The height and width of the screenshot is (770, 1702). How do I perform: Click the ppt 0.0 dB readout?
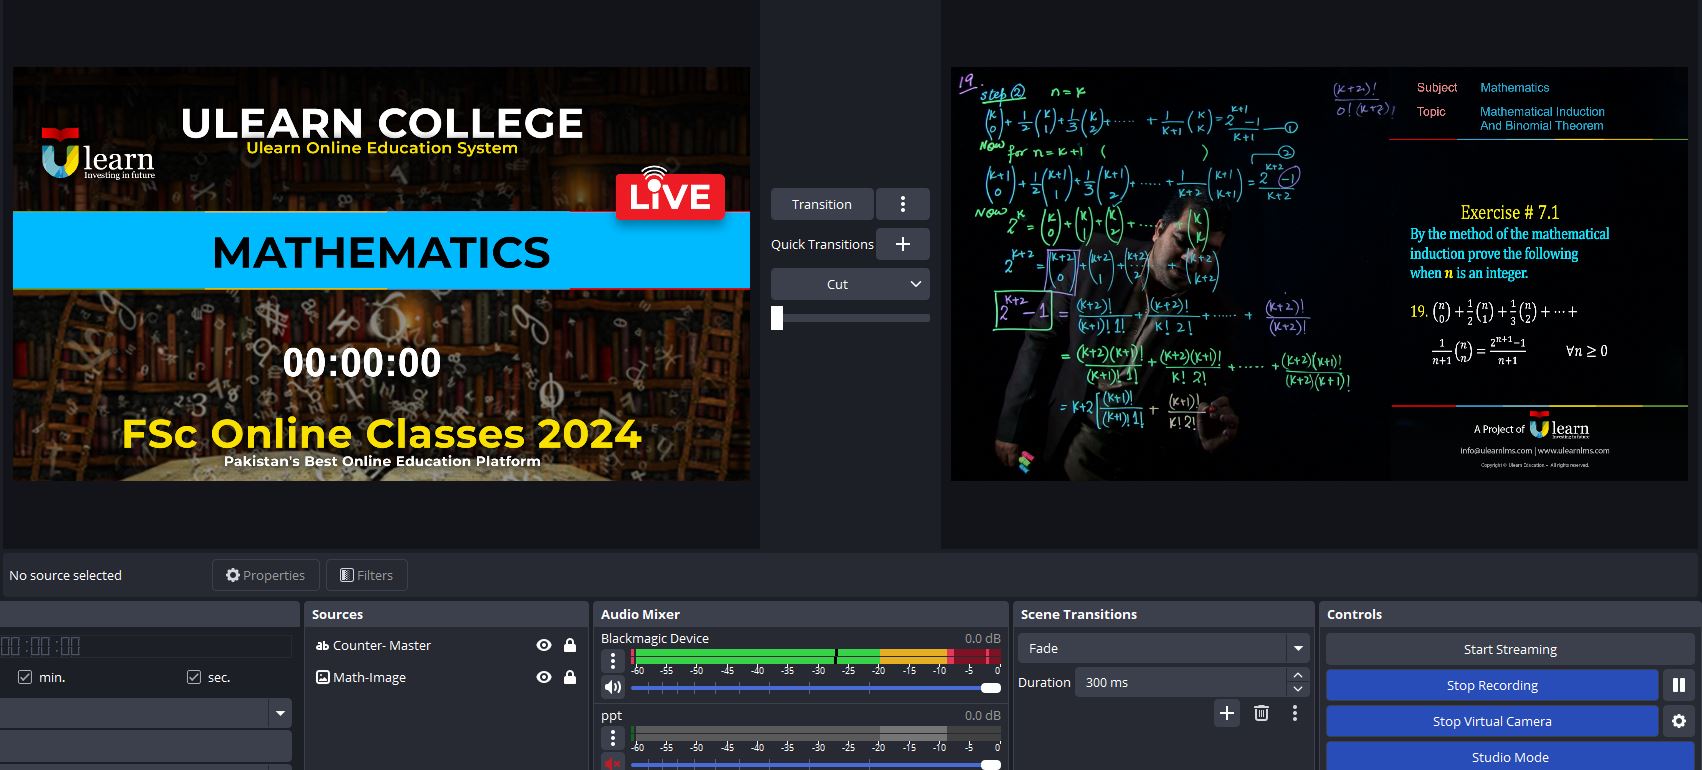click(982, 715)
